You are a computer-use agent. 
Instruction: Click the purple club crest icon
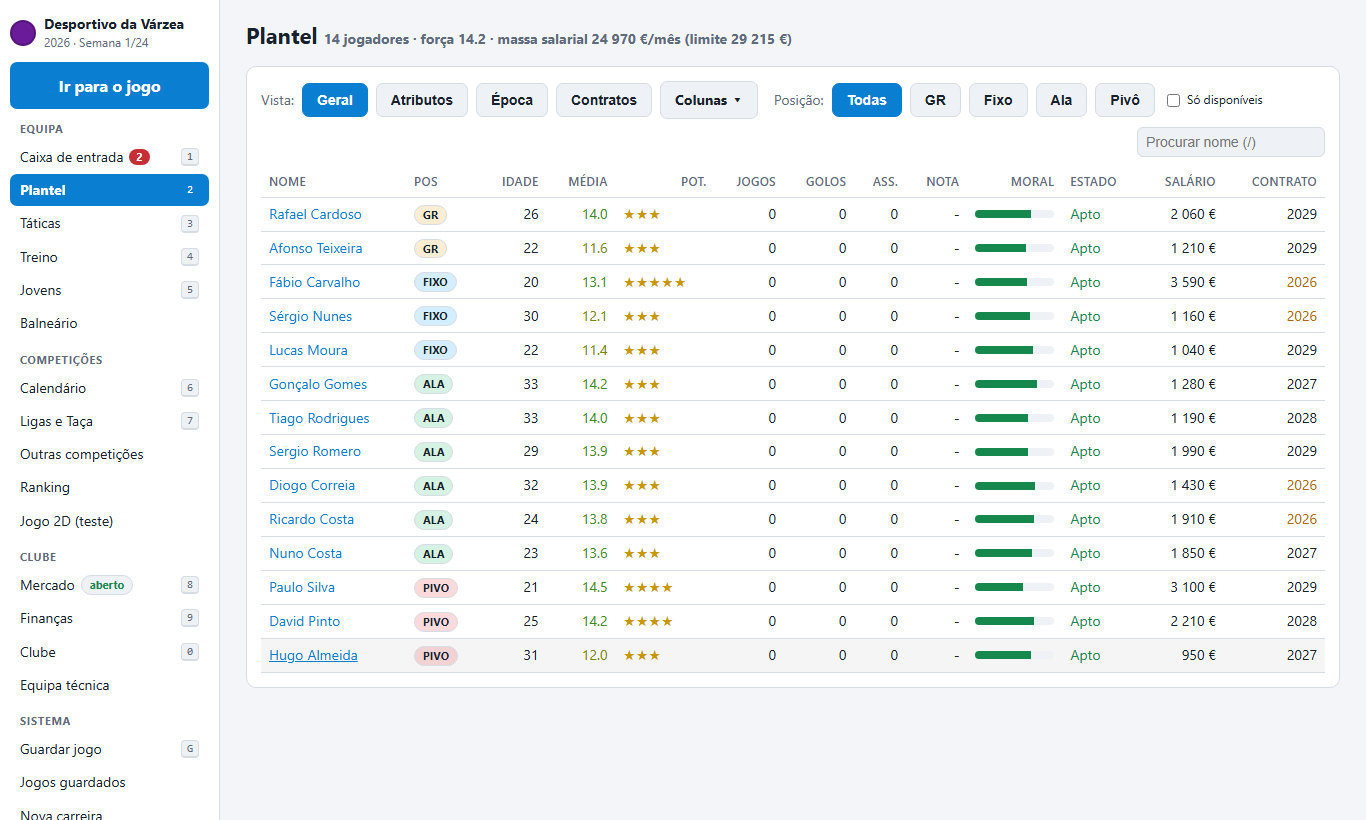click(23, 33)
